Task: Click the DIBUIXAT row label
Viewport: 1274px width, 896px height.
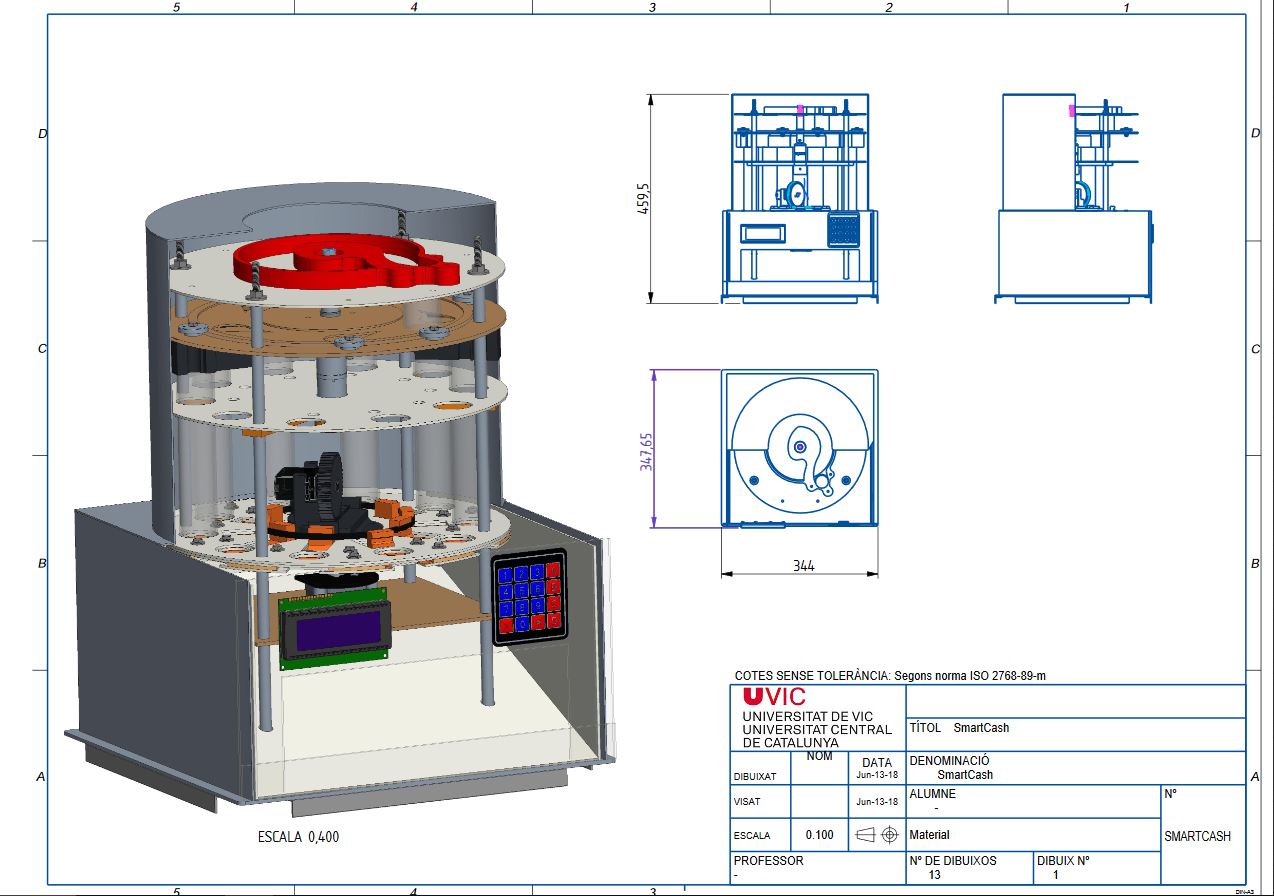Action: pos(755,776)
